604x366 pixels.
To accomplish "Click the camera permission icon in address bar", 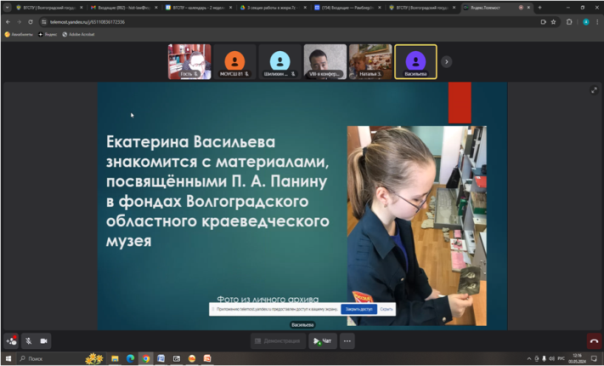I will pos(543,22).
